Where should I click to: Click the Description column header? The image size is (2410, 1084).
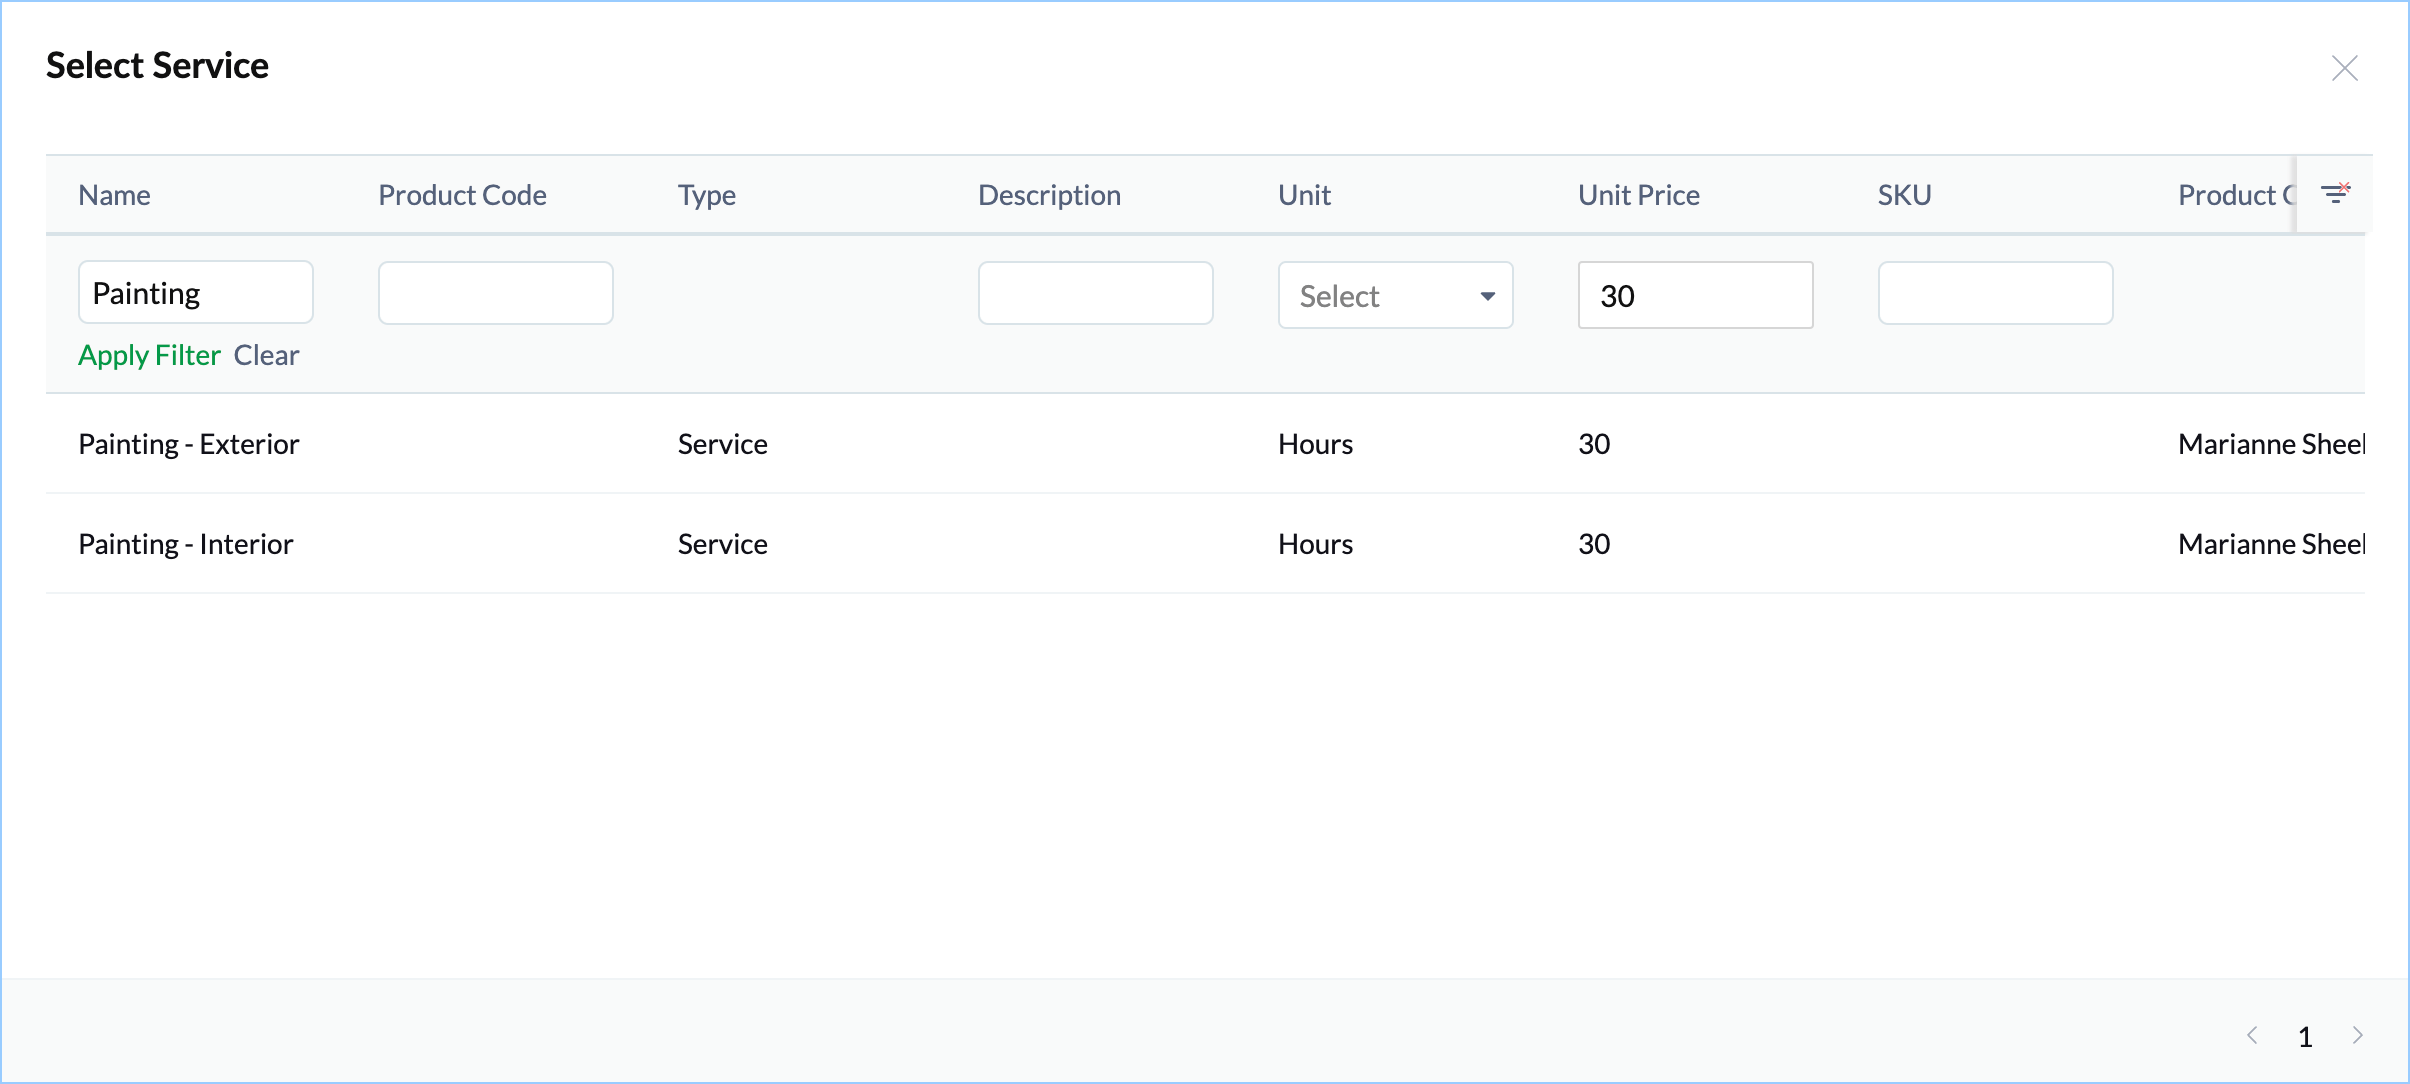[1049, 195]
